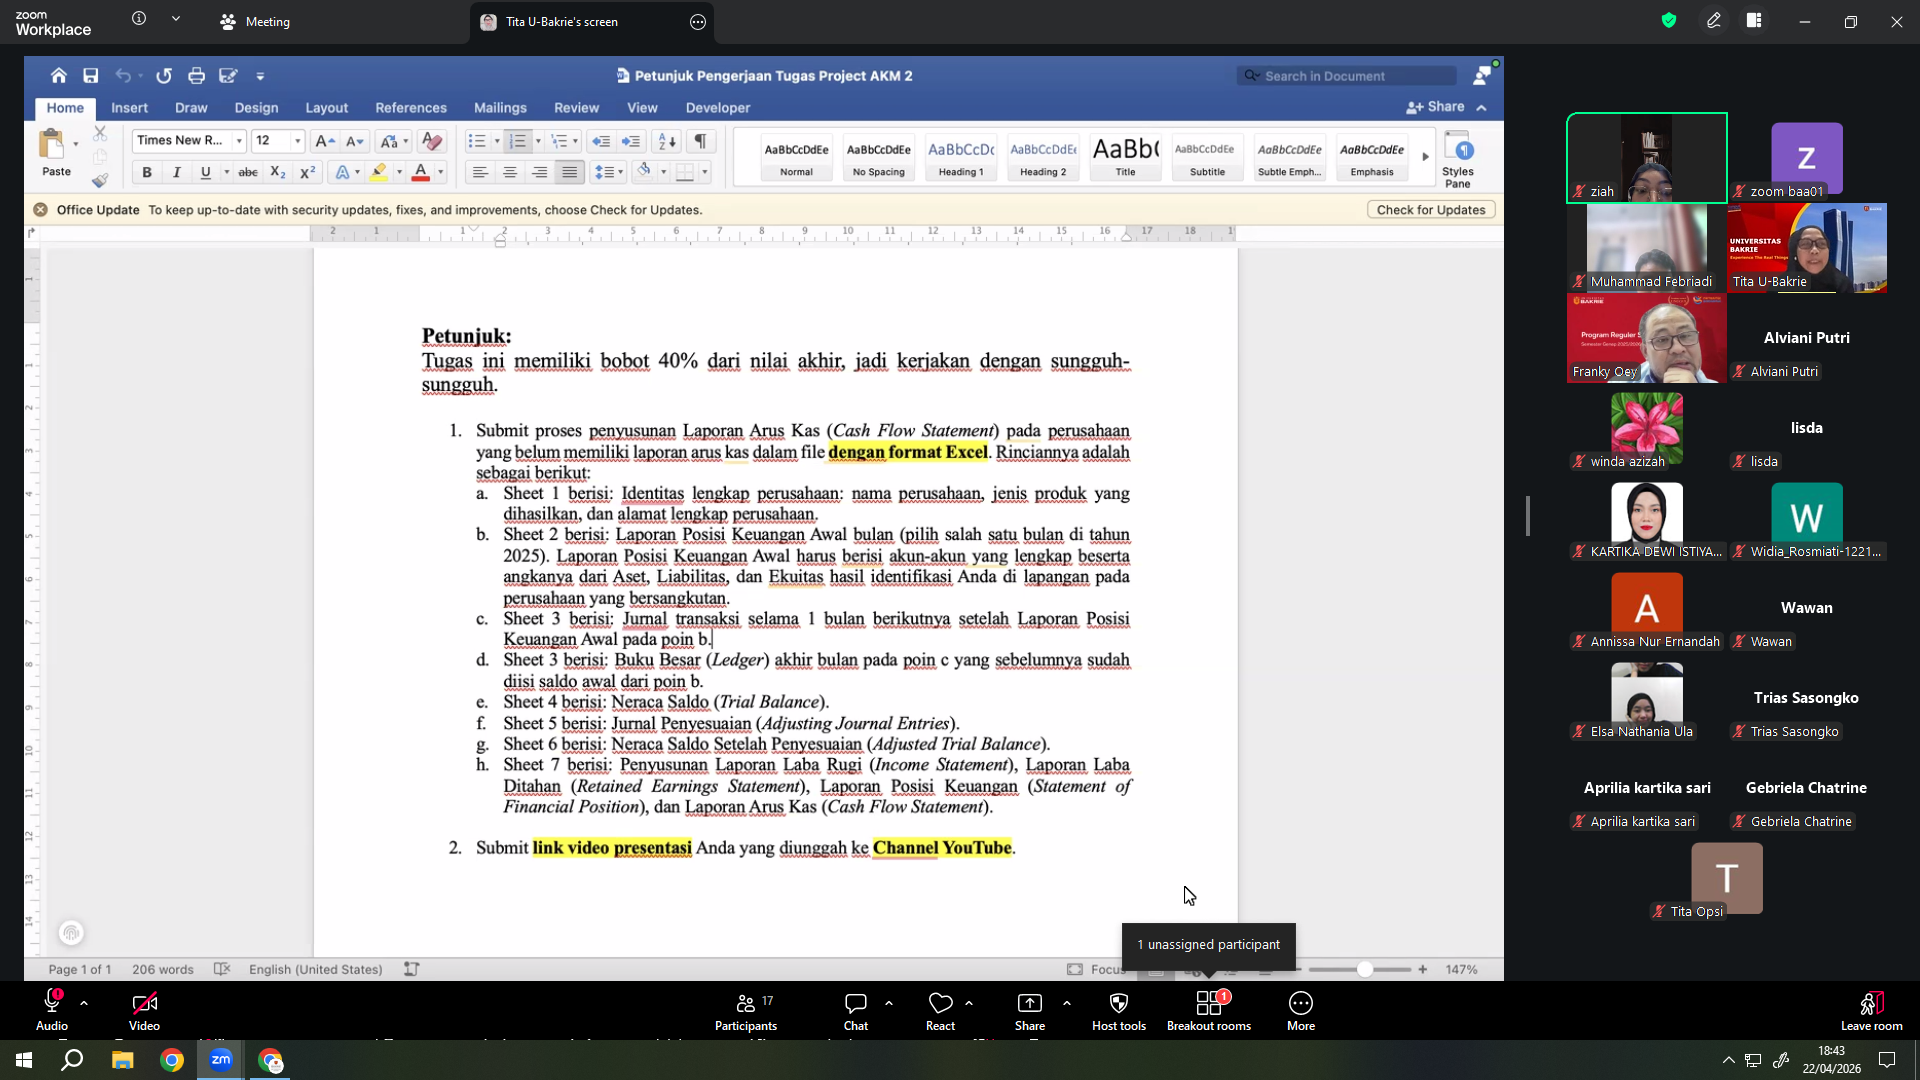This screenshot has width=1920, height=1080.
Task: Click the Print icon in Word toolbar
Action: point(197,76)
